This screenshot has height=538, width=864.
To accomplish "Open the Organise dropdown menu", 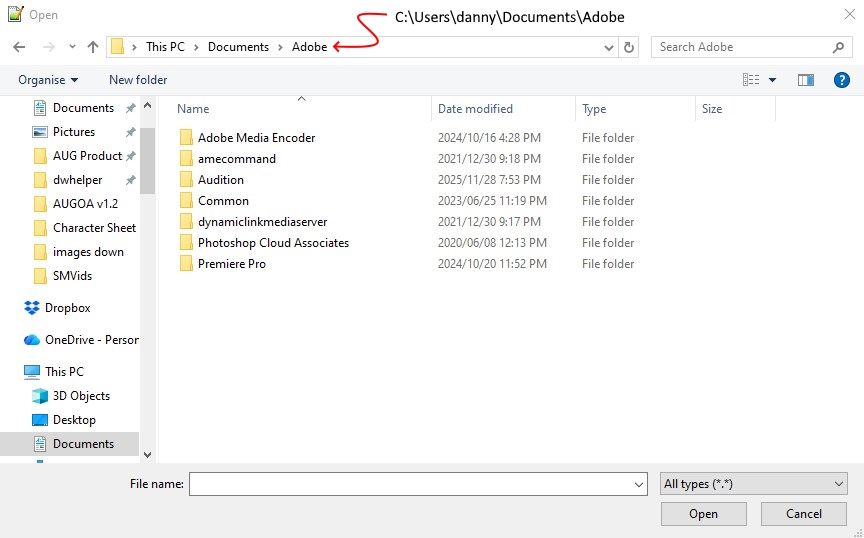I will [48, 80].
